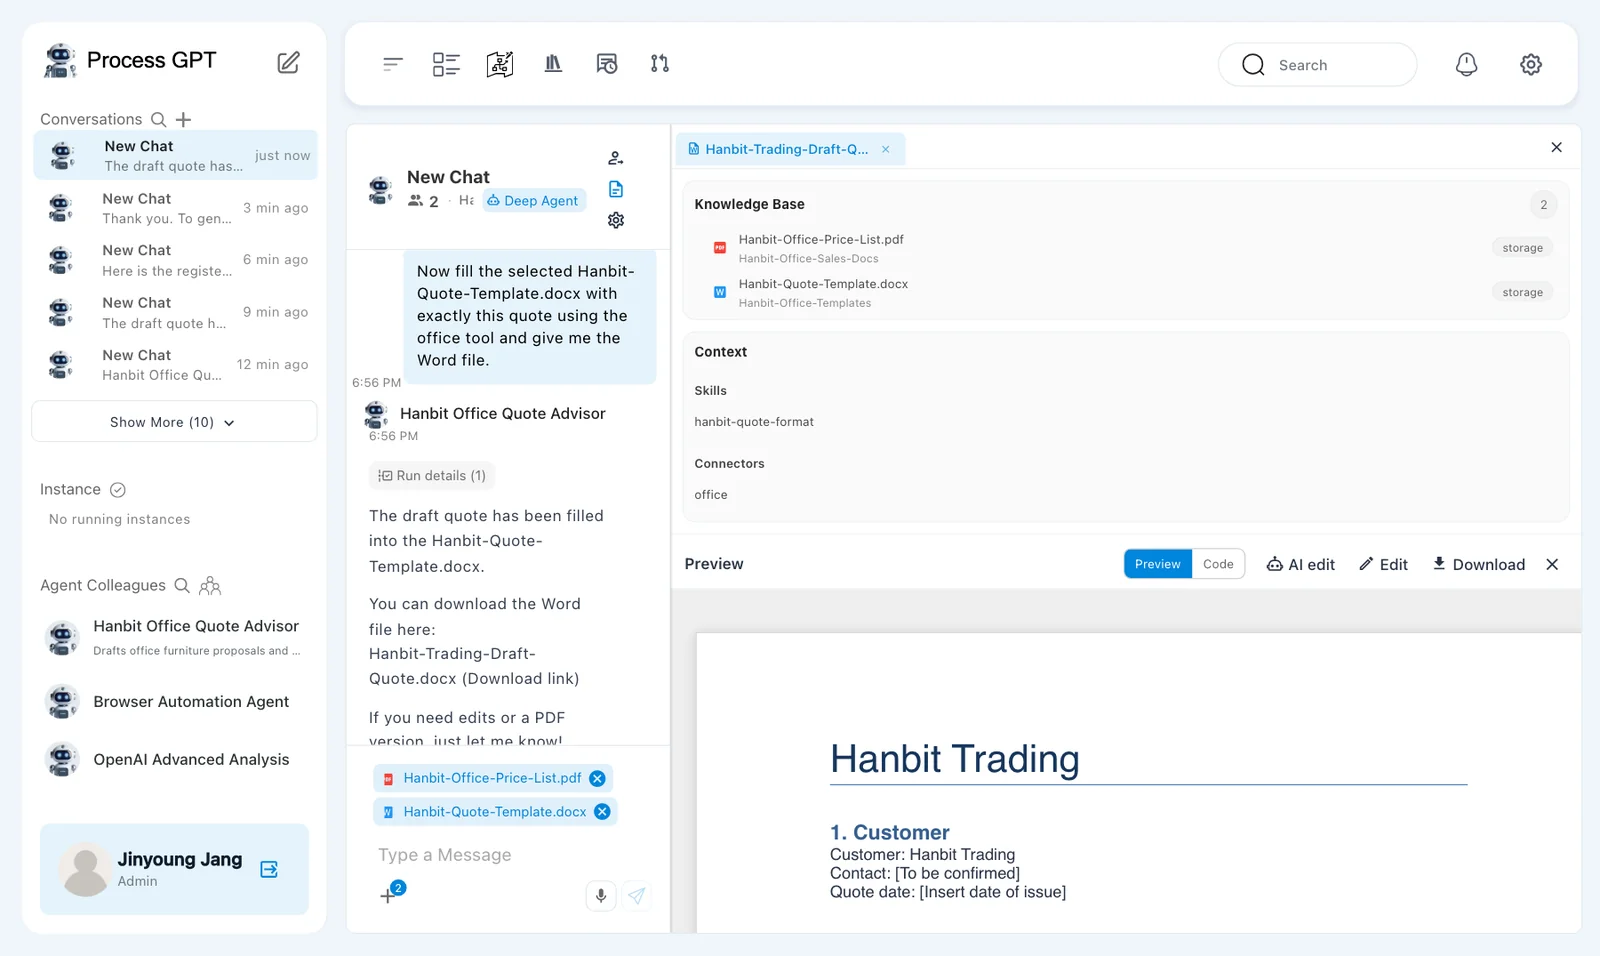Focus the Search field in top bar
The image size is (1600, 956).
coord(1317,65)
